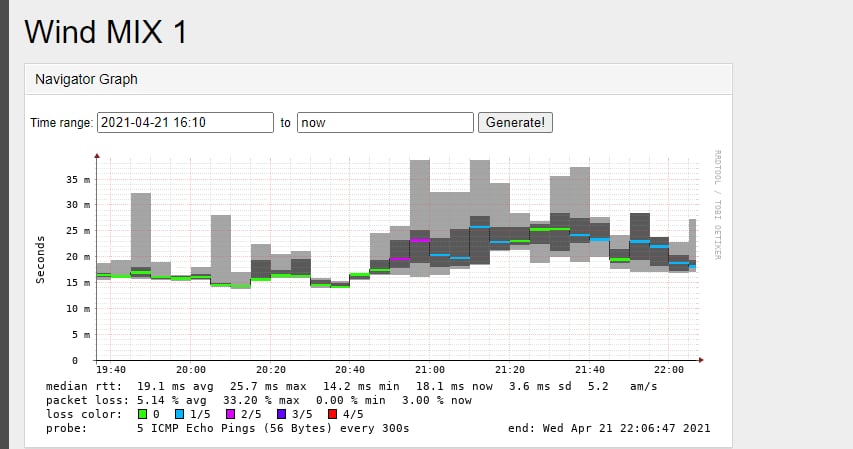Image resolution: width=853 pixels, height=449 pixels.
Task: Select the purple 3/5 loss color swatch
Action: [285, 413]
